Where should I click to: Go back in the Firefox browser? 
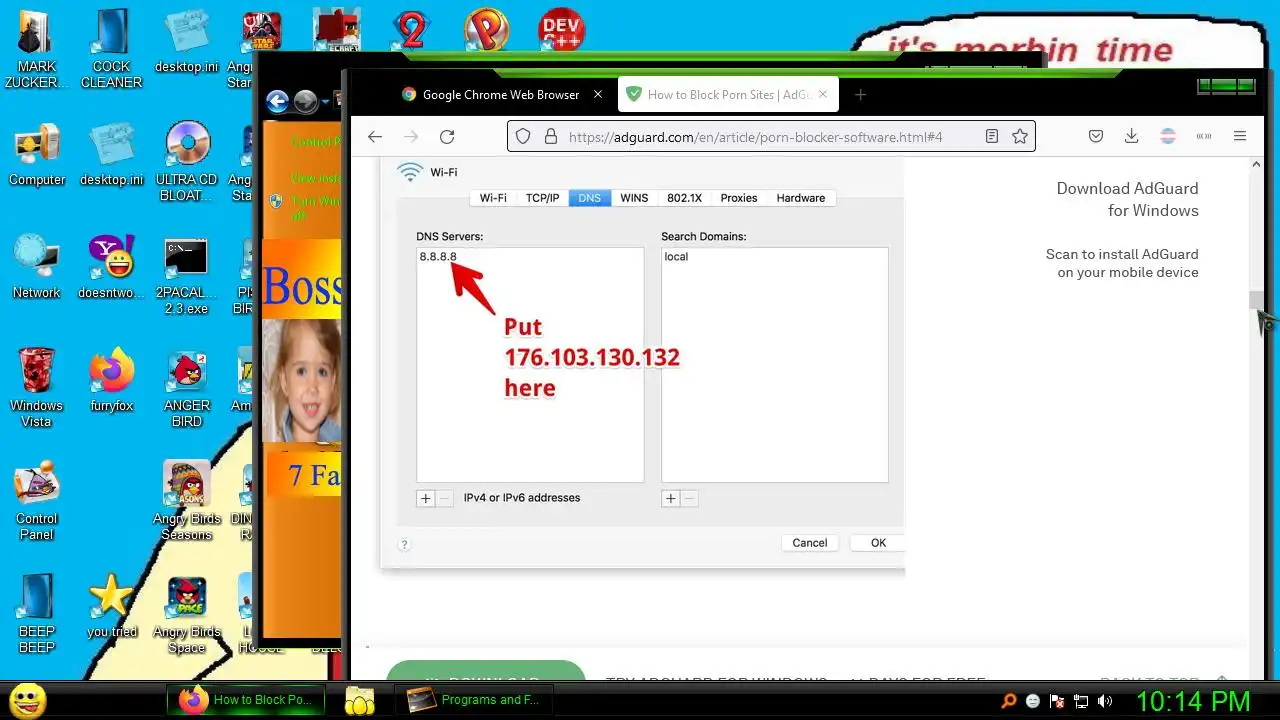[x=375, y=137]
